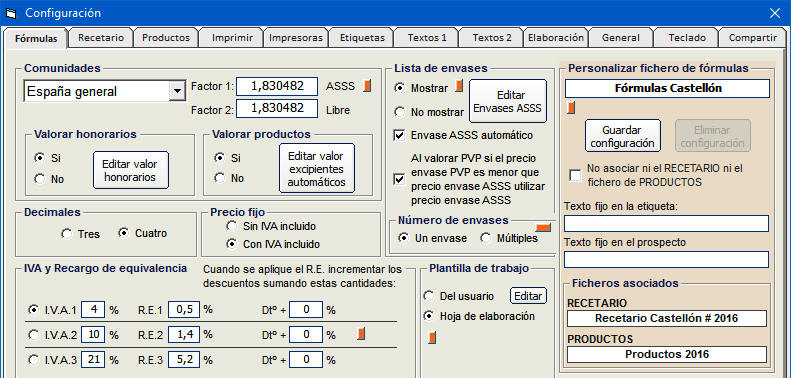
Task: Click Recetario Castellón # 2016 field
Action: (666, 318)
